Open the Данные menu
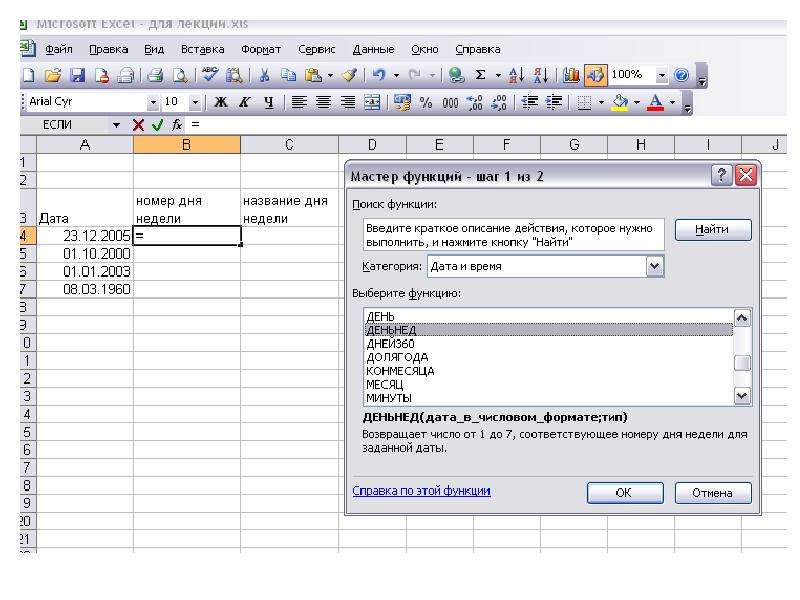Image resolution: width=800 pixels, height=600 pixels. (373, 49)
